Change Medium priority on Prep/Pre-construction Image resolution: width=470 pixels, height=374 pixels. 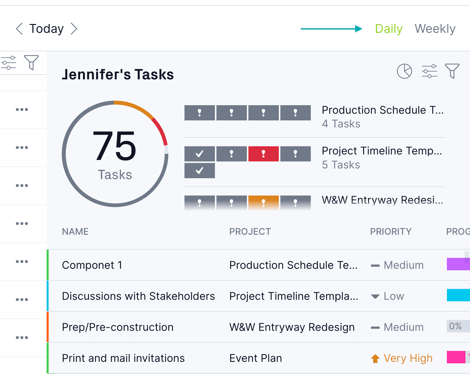click(x=397, y=327)
